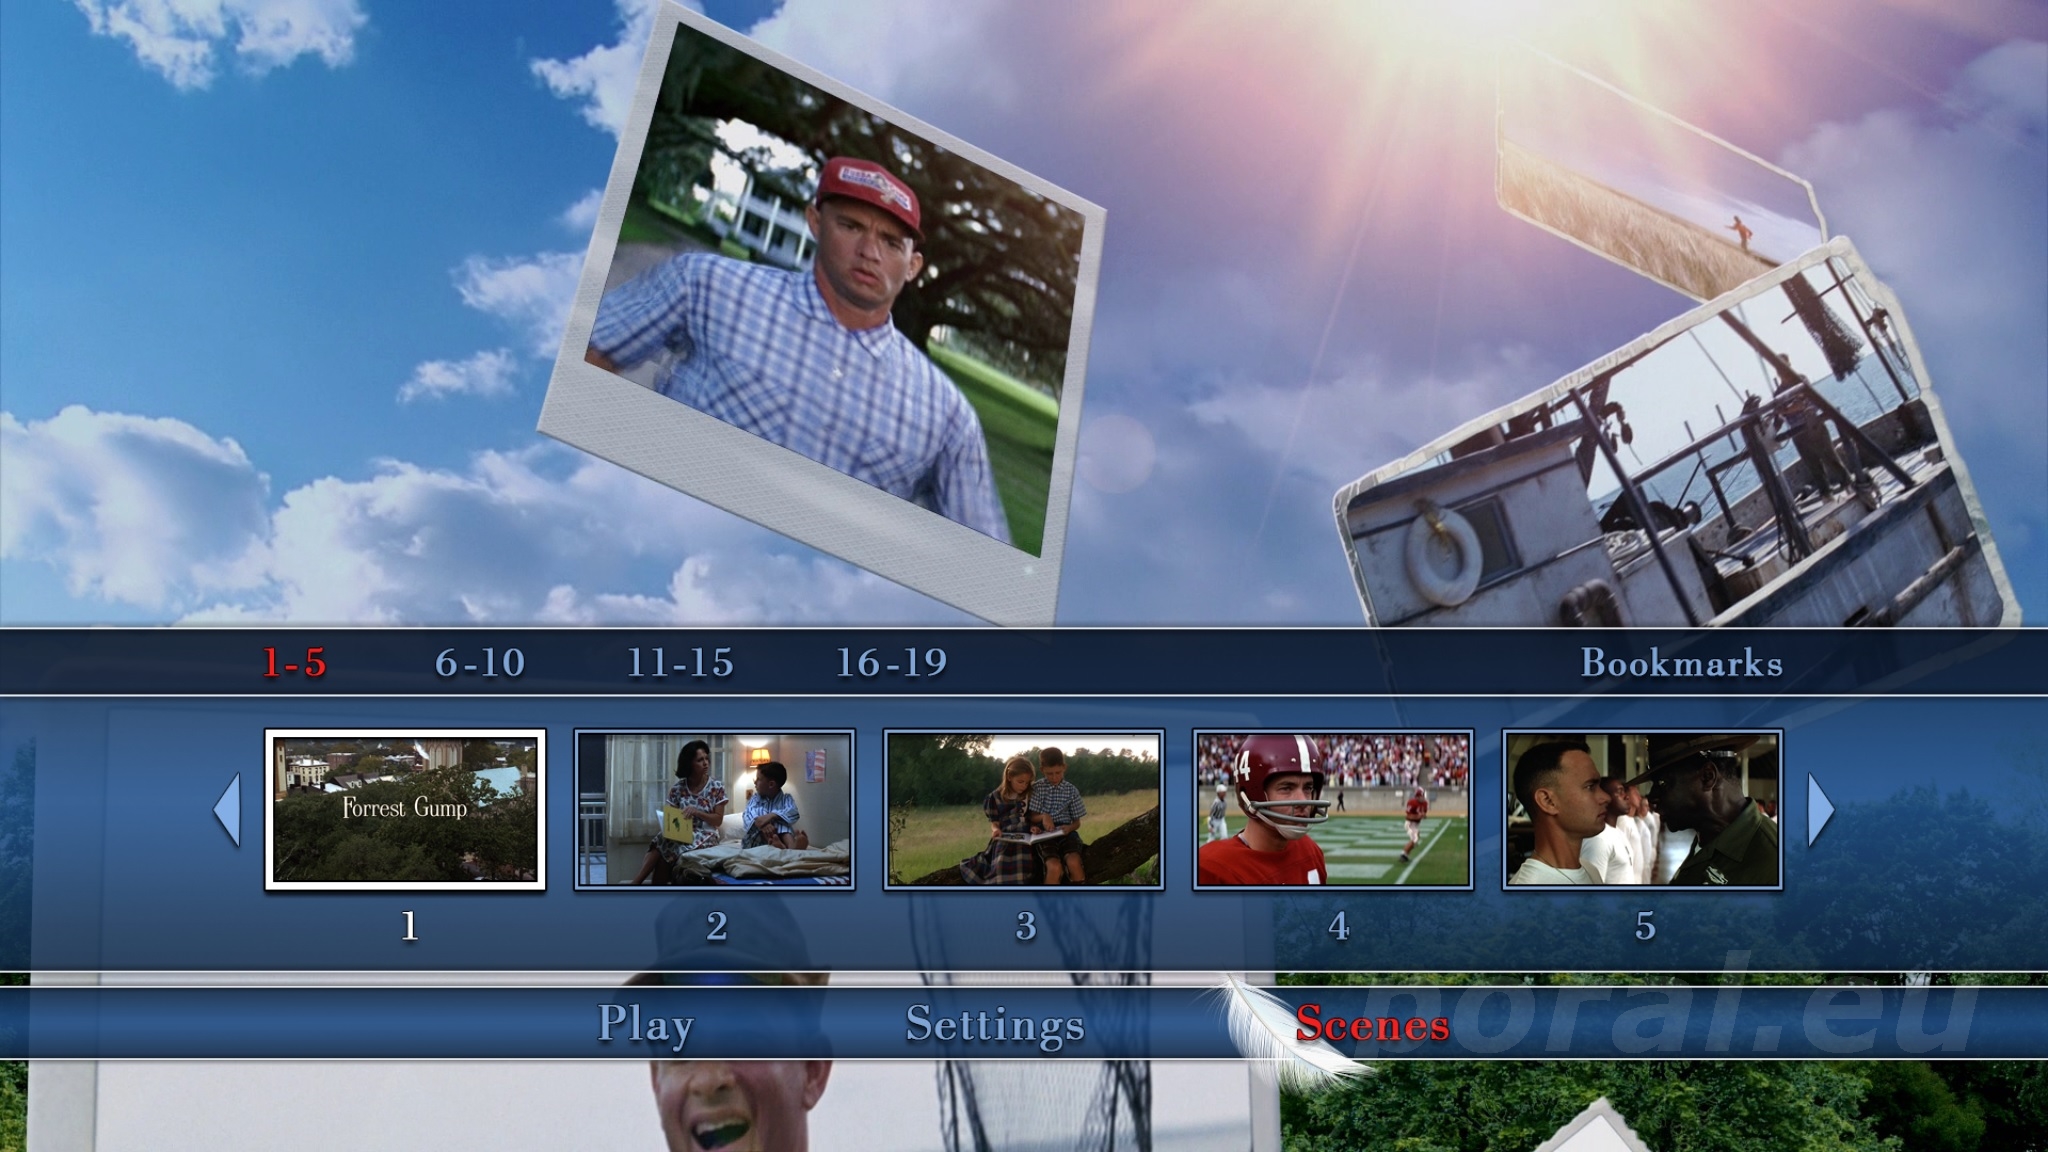Play scene 1 Forrest Gump title thumbnail
The height and width of the screenshot is (1152, 2048).
click(405, 810)
